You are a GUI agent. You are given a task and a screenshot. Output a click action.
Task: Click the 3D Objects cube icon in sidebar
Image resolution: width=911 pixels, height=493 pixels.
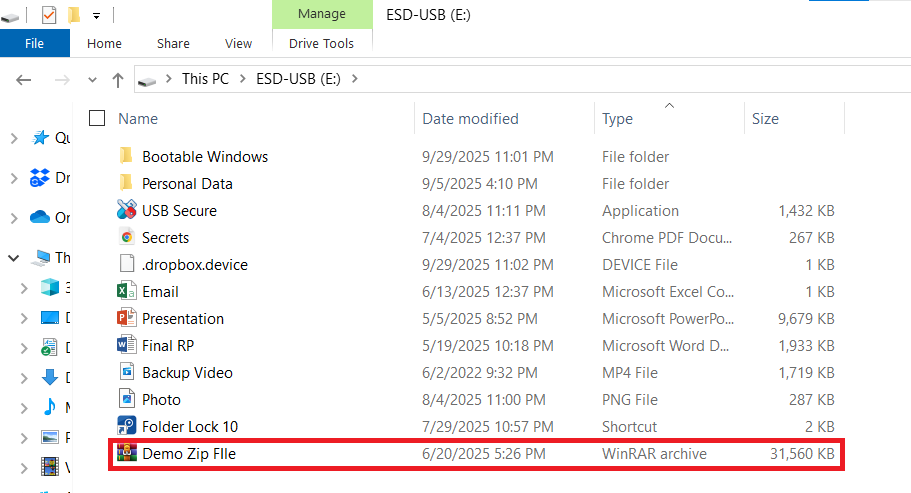(50, 287)
